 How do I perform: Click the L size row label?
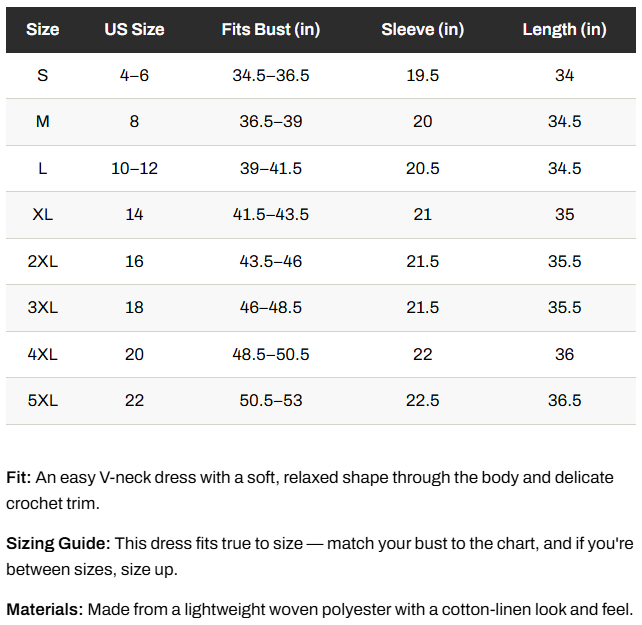click(43, 168)
